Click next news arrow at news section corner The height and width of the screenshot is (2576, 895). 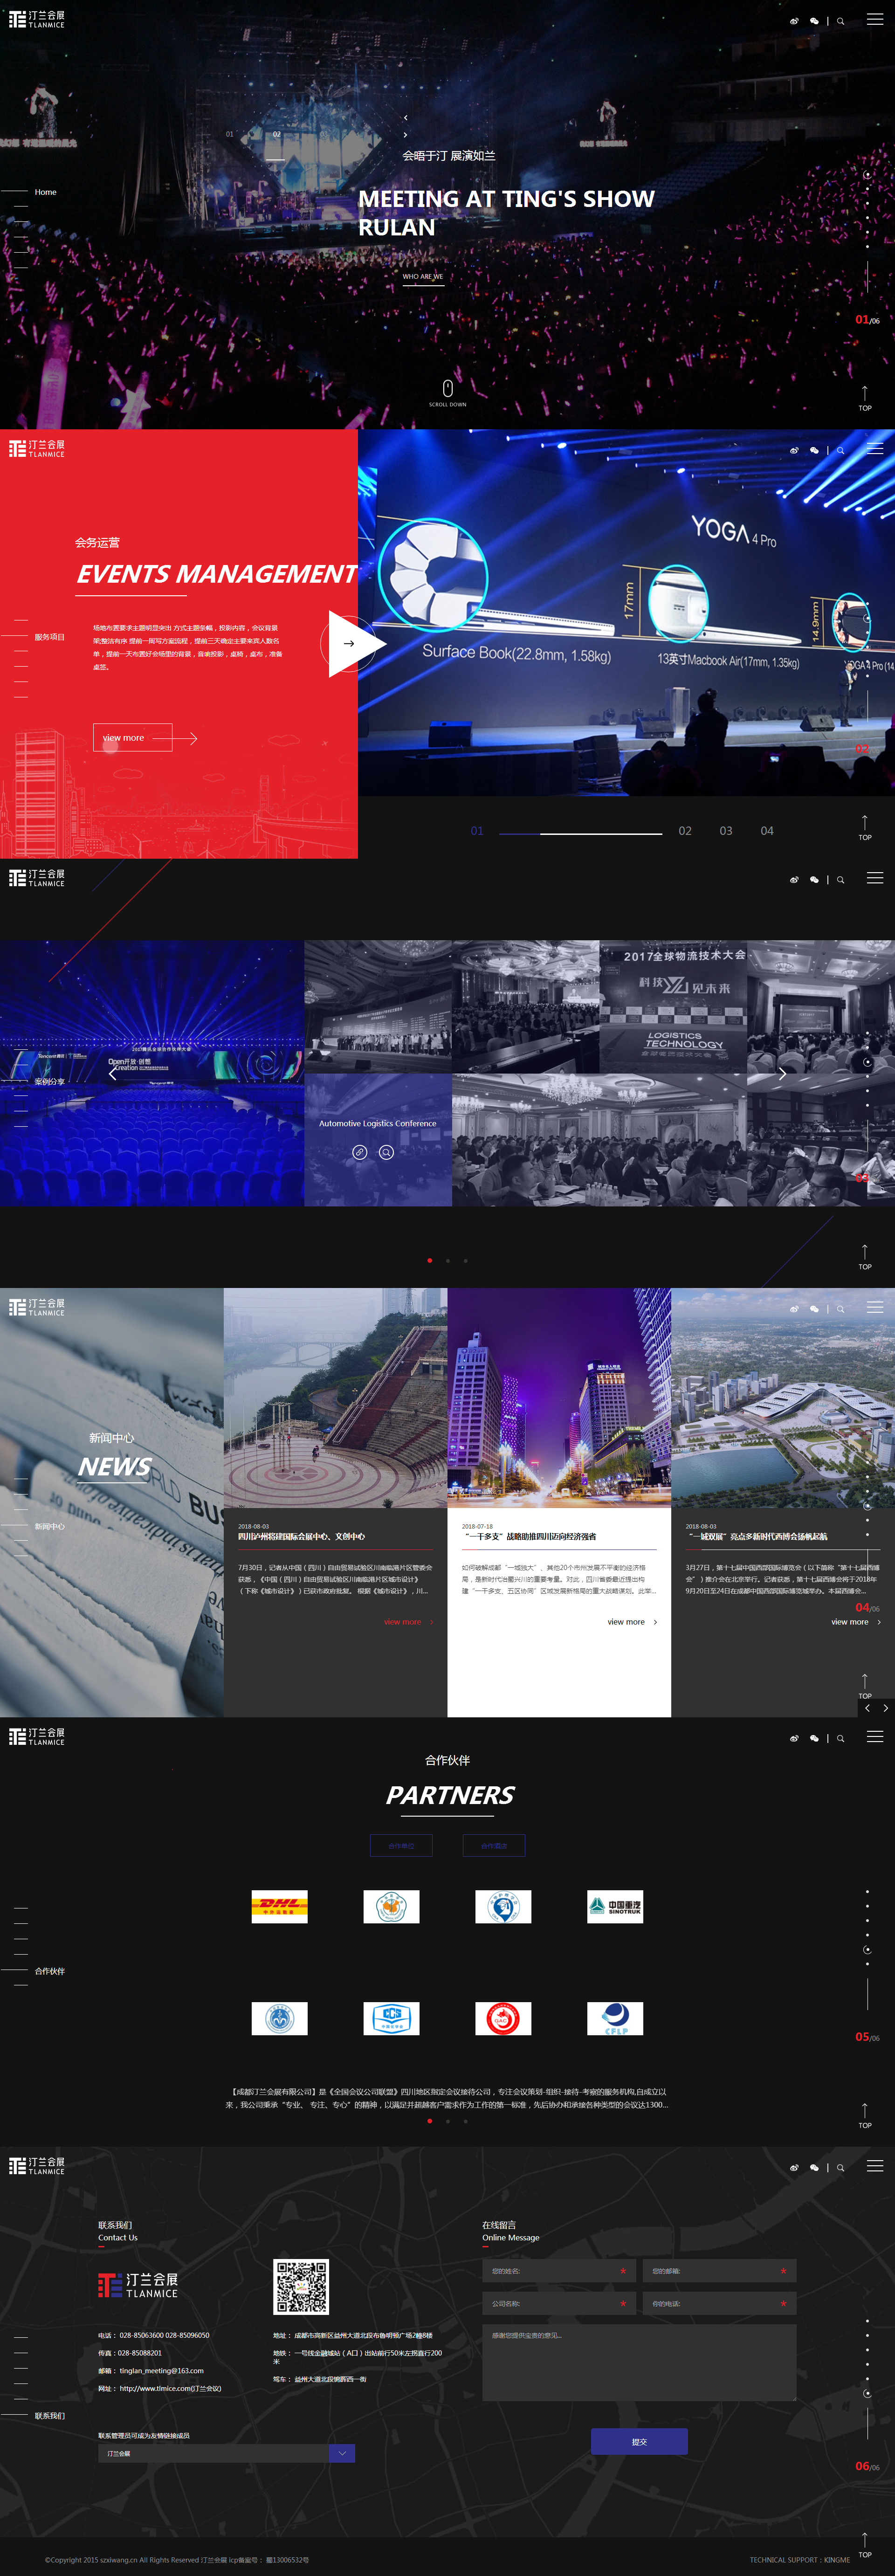click(885, 1708)
